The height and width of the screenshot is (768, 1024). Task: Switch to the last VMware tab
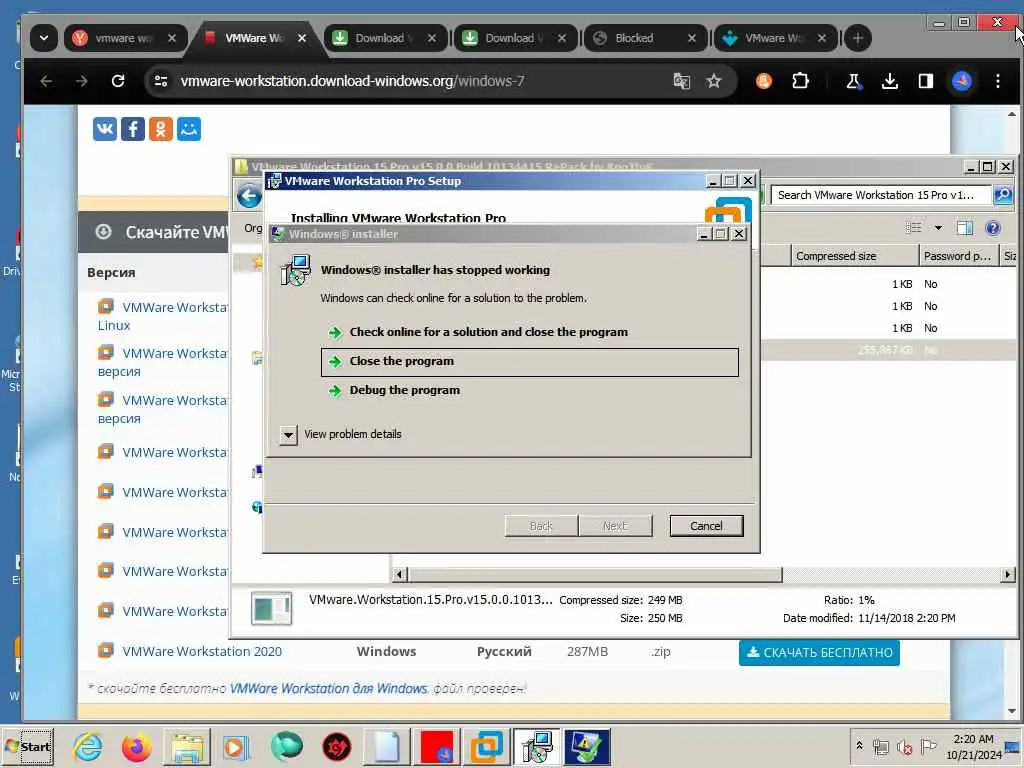tap(775, 38)
